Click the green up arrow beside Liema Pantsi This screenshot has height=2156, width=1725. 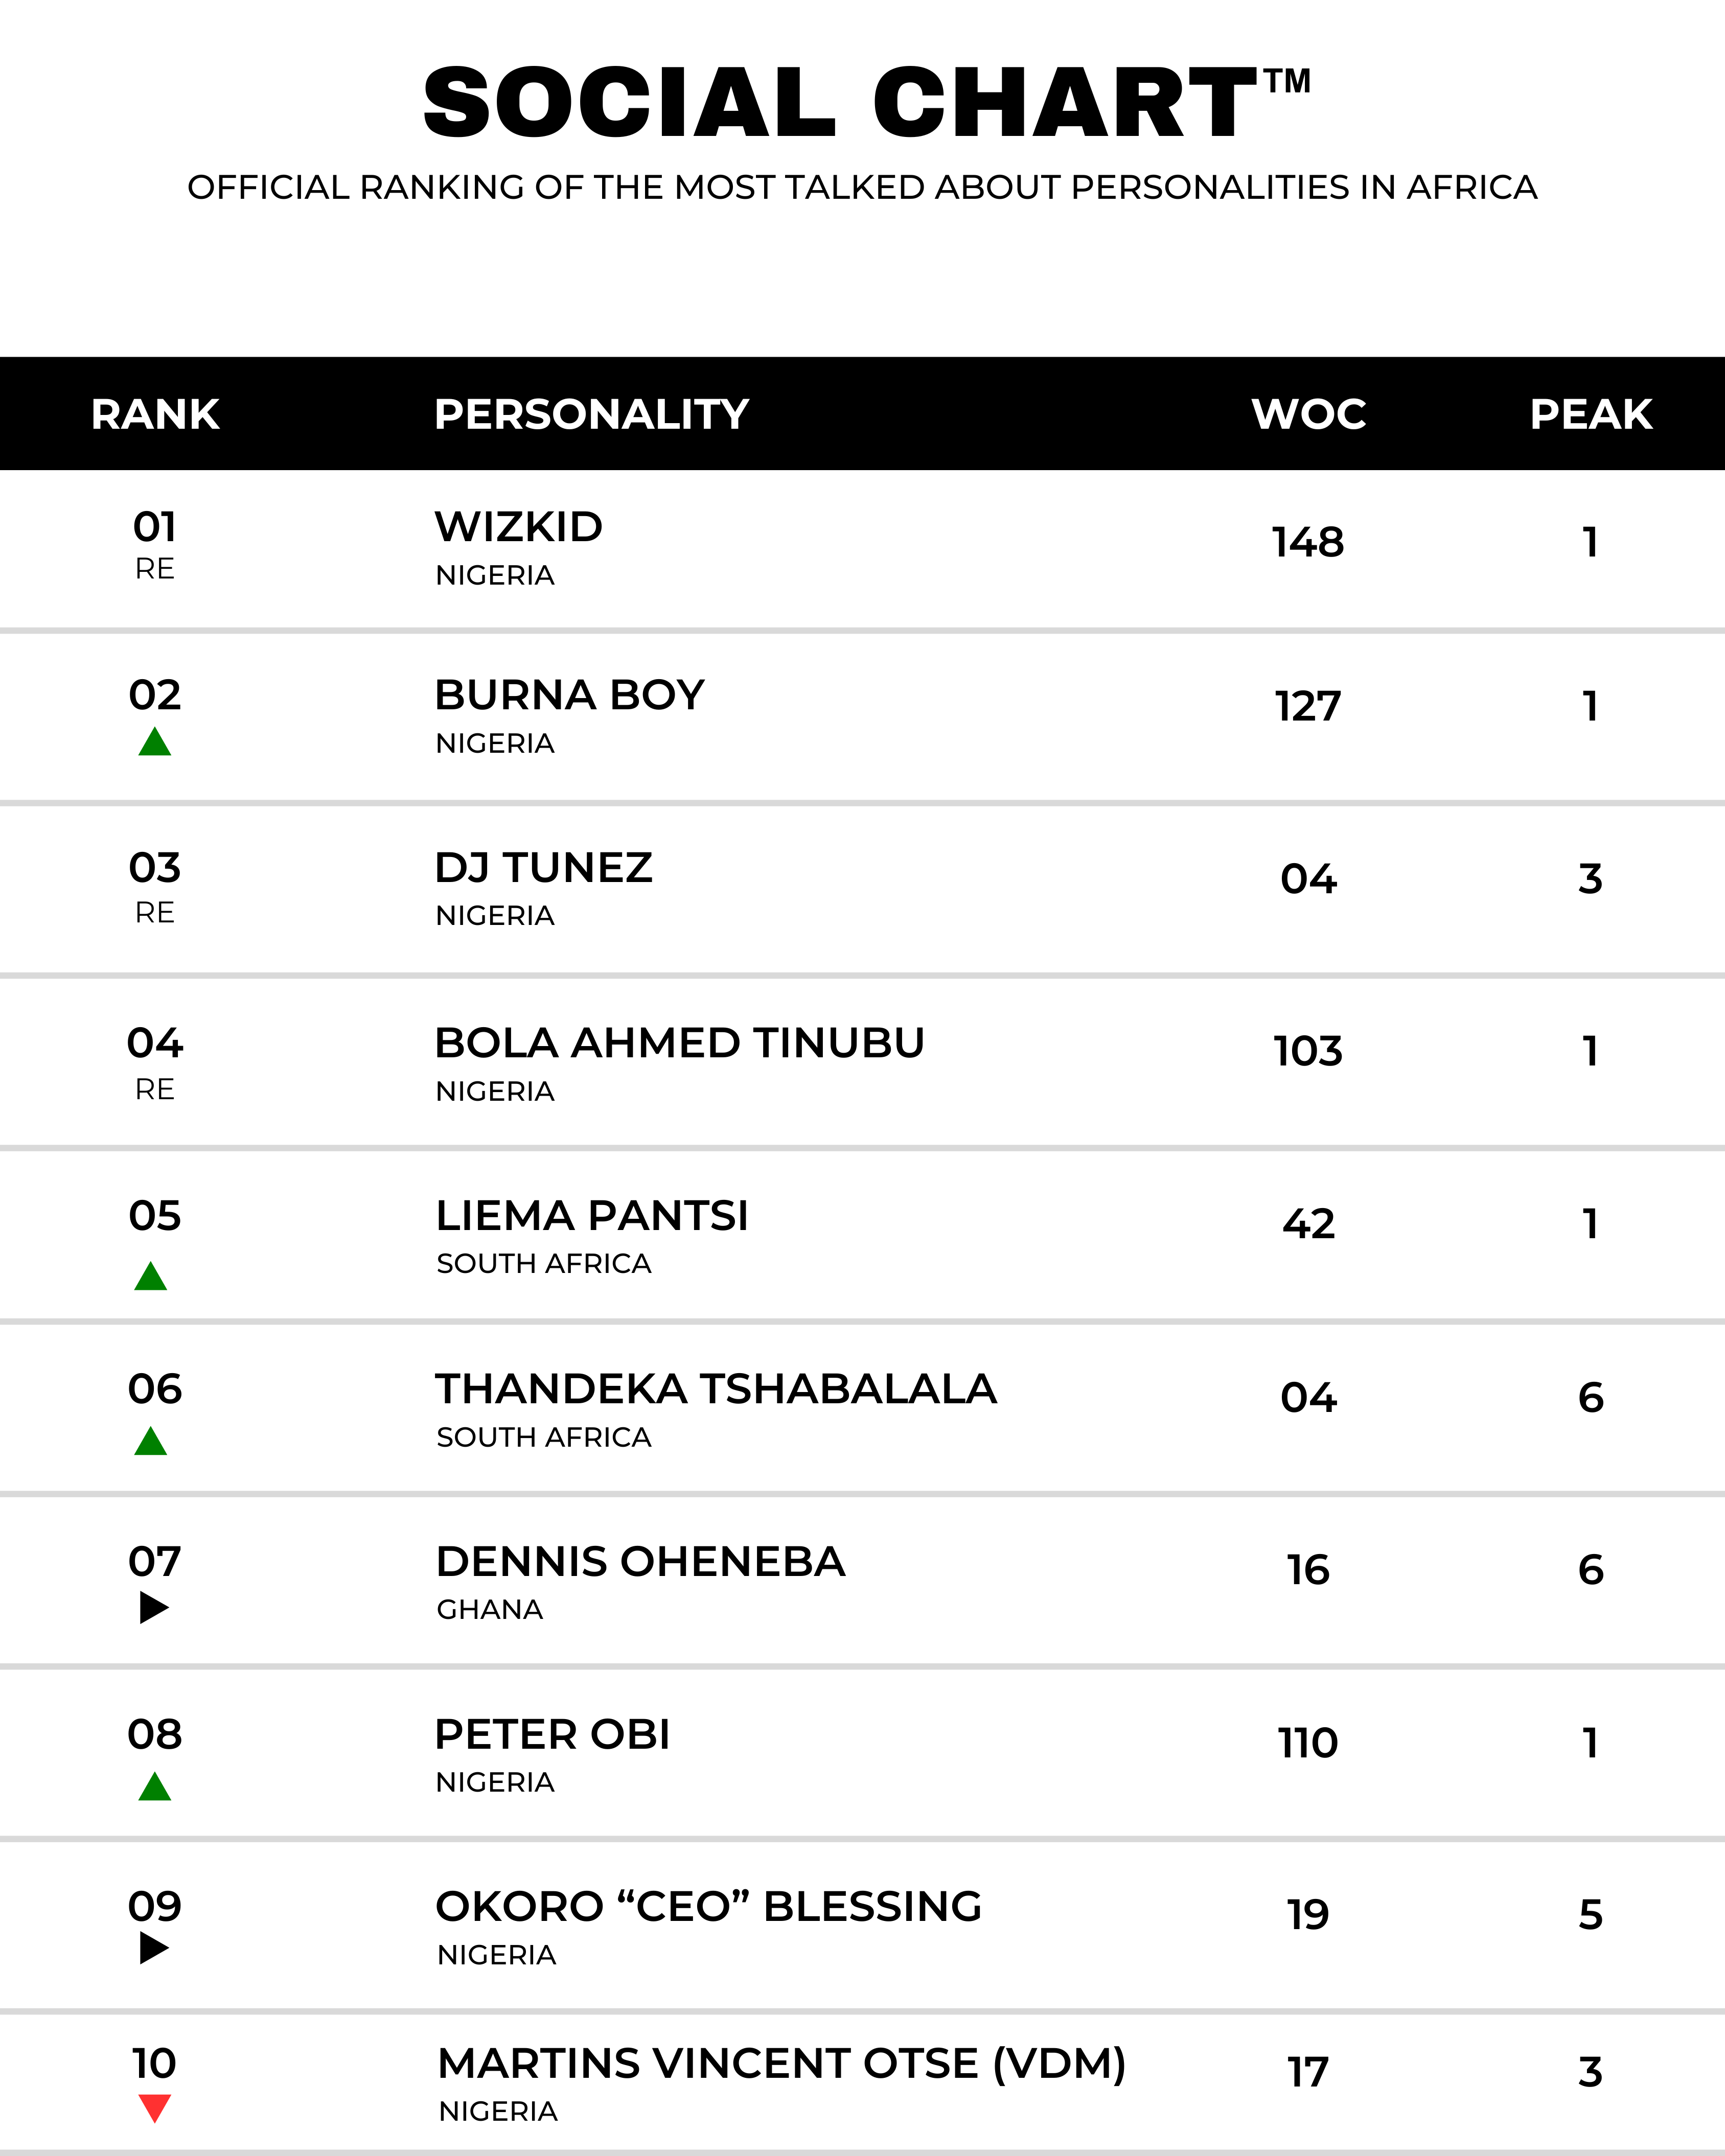coord(151,1277)
